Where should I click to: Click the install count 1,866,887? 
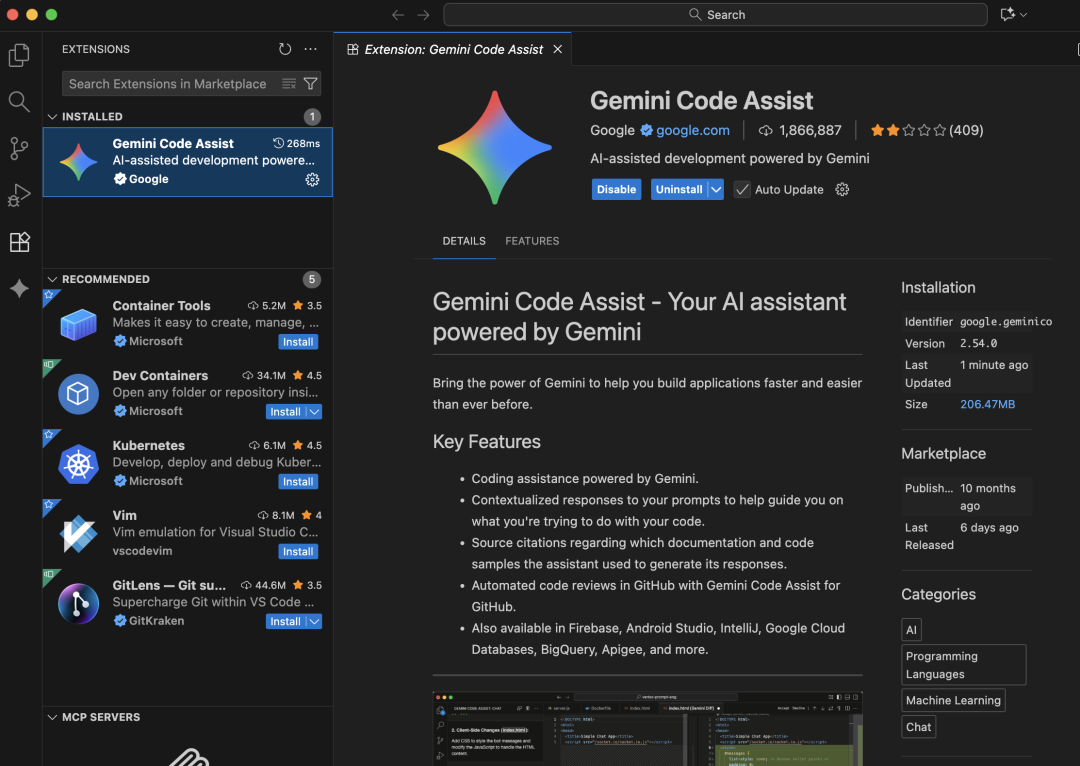tap(800, 130)
